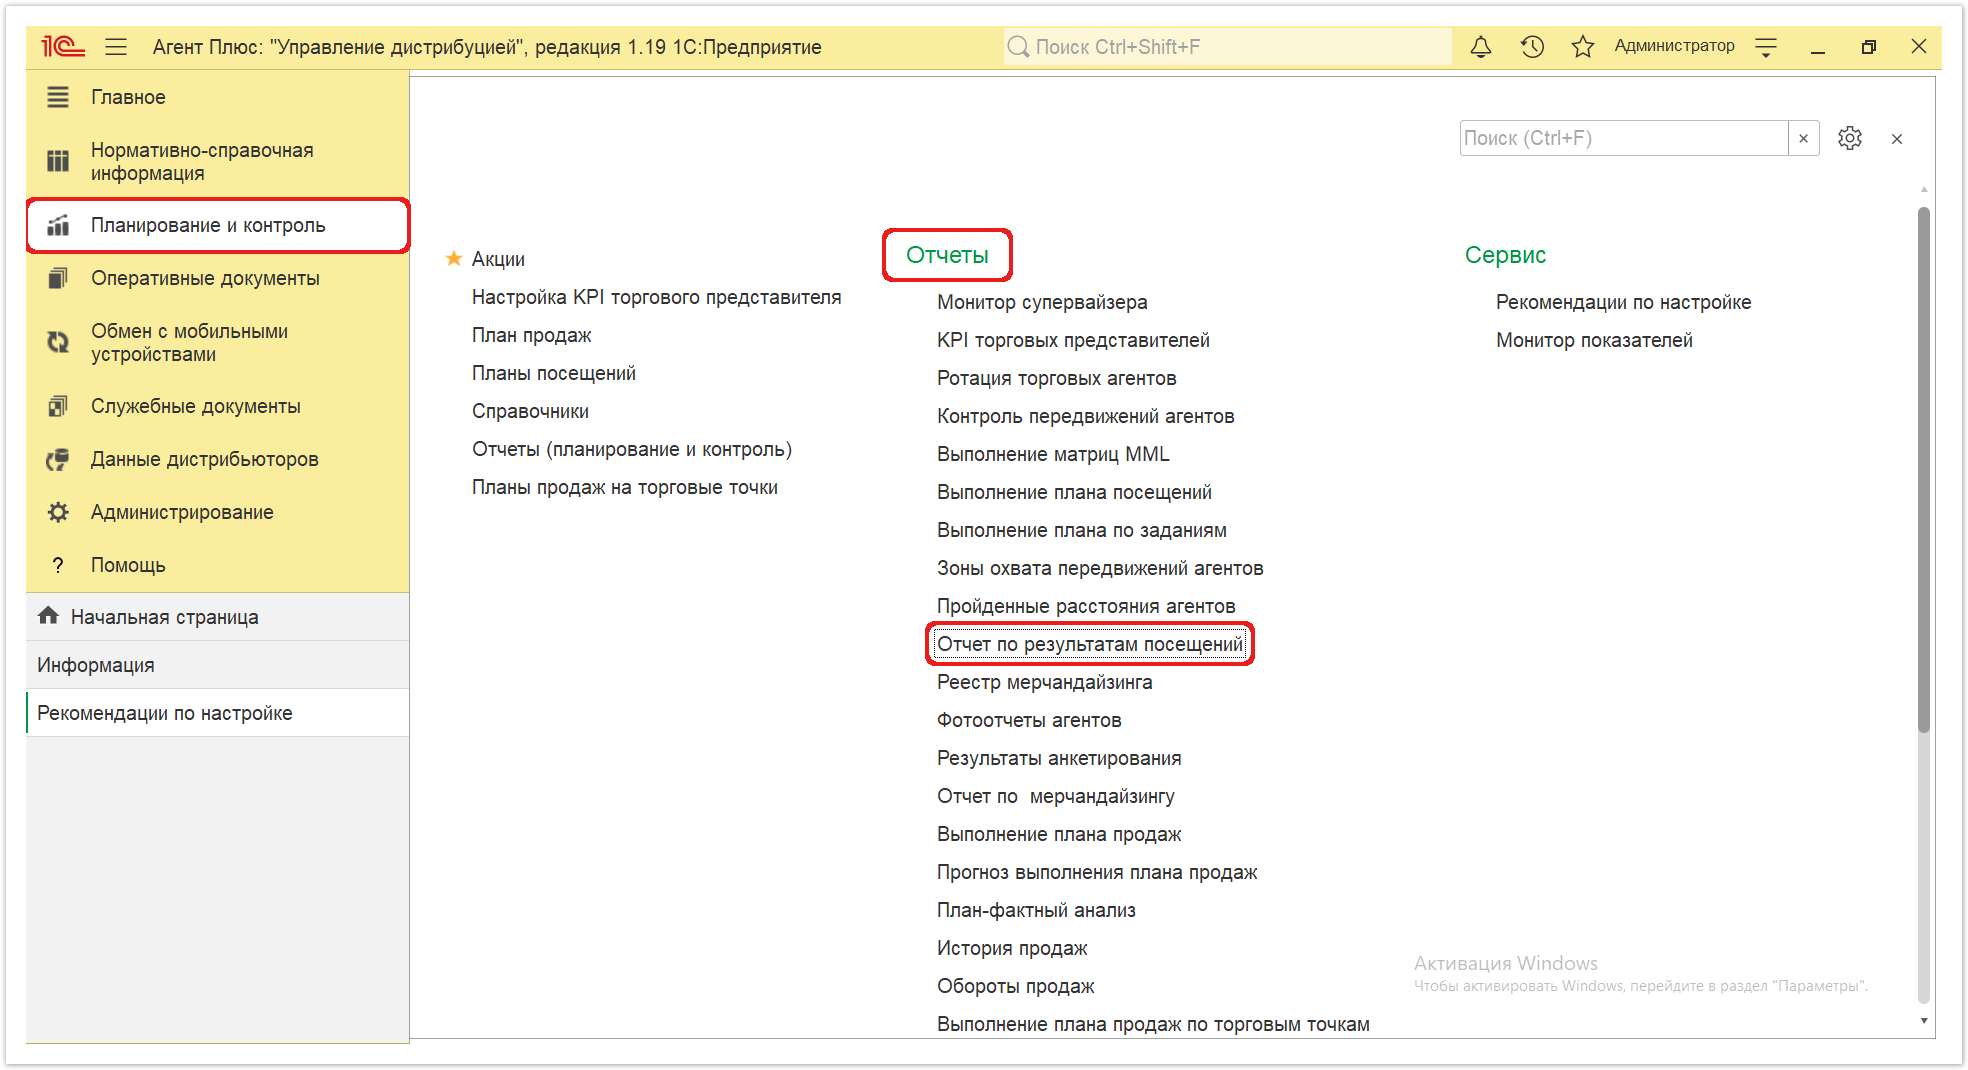Image resolution: width=1968 pixels, height=1070 pixels.
Task: Open Отчет по результатам посещений
Action: tap(1090, 644)
